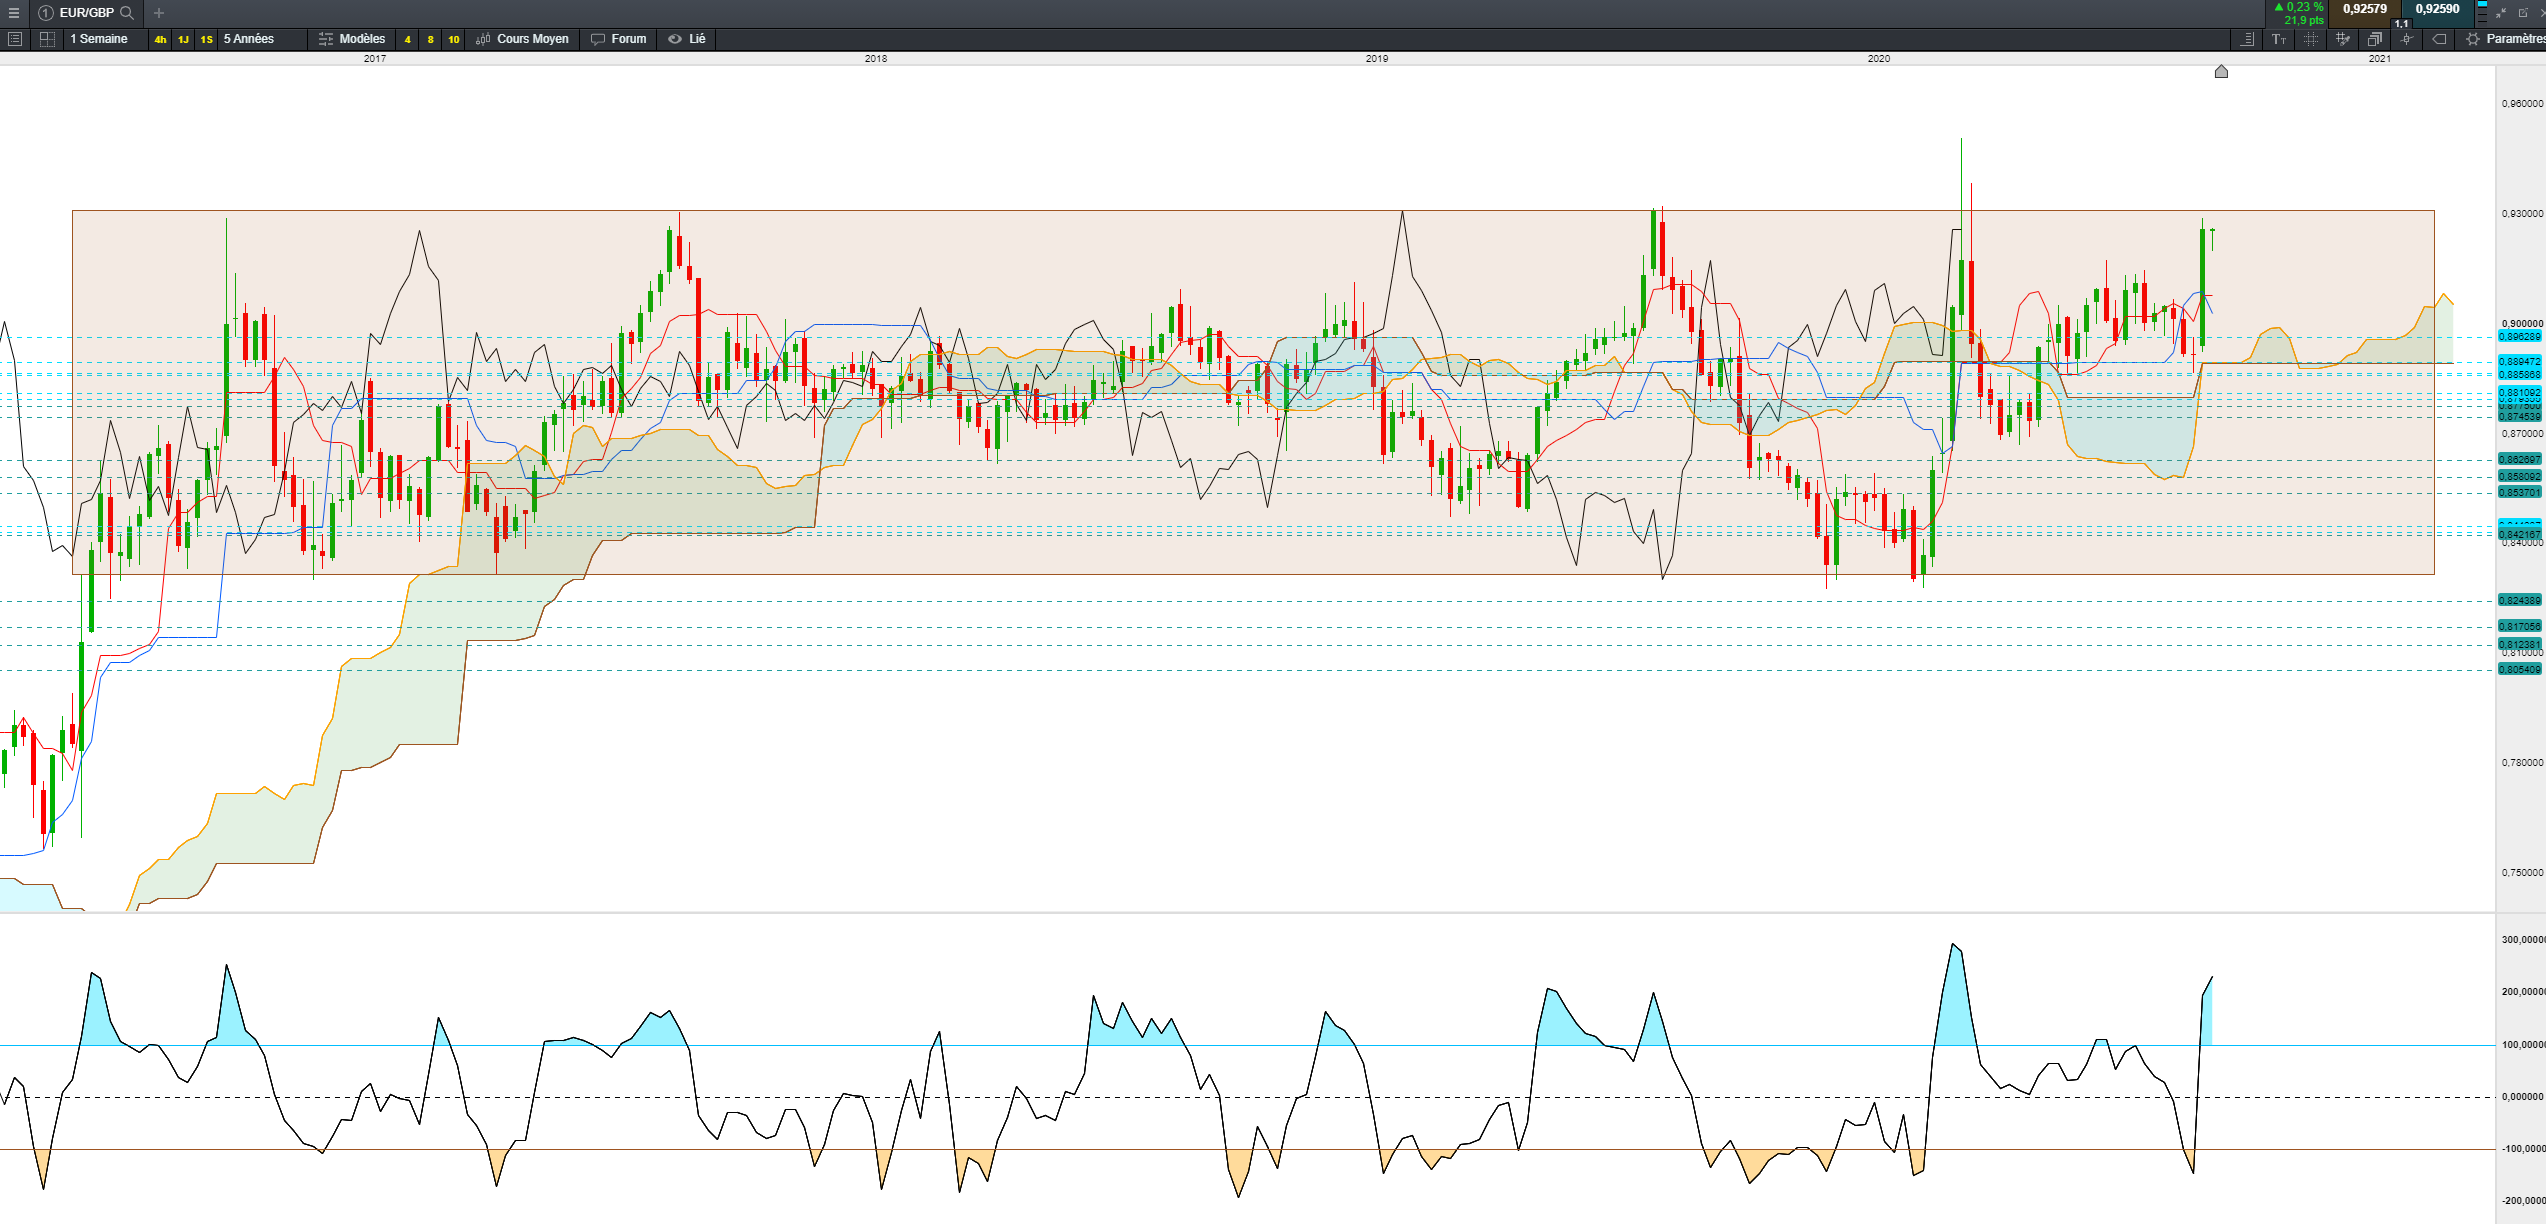Image resolution: width=2546 pixels, height=1224 pixels.
Task: Click the Forum speech bubble icon
Action: point(598,39)
